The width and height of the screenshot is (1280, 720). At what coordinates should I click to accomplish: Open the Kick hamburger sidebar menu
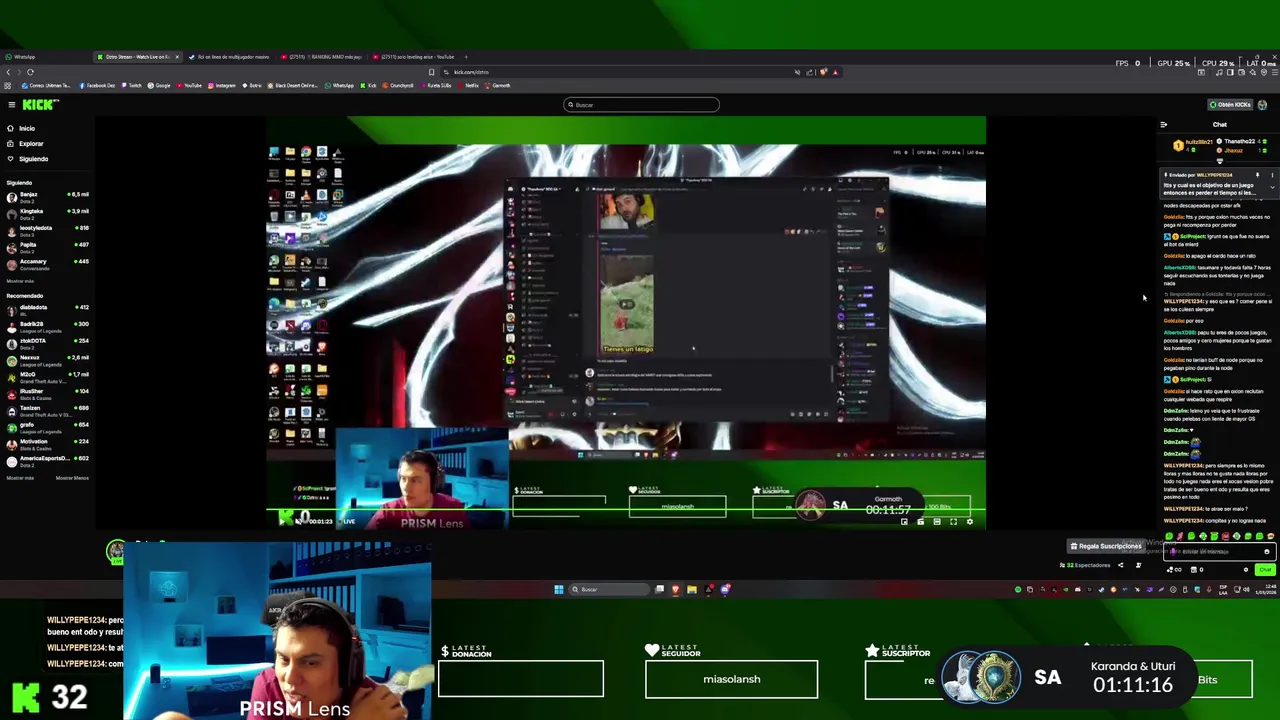click(11, 104)
